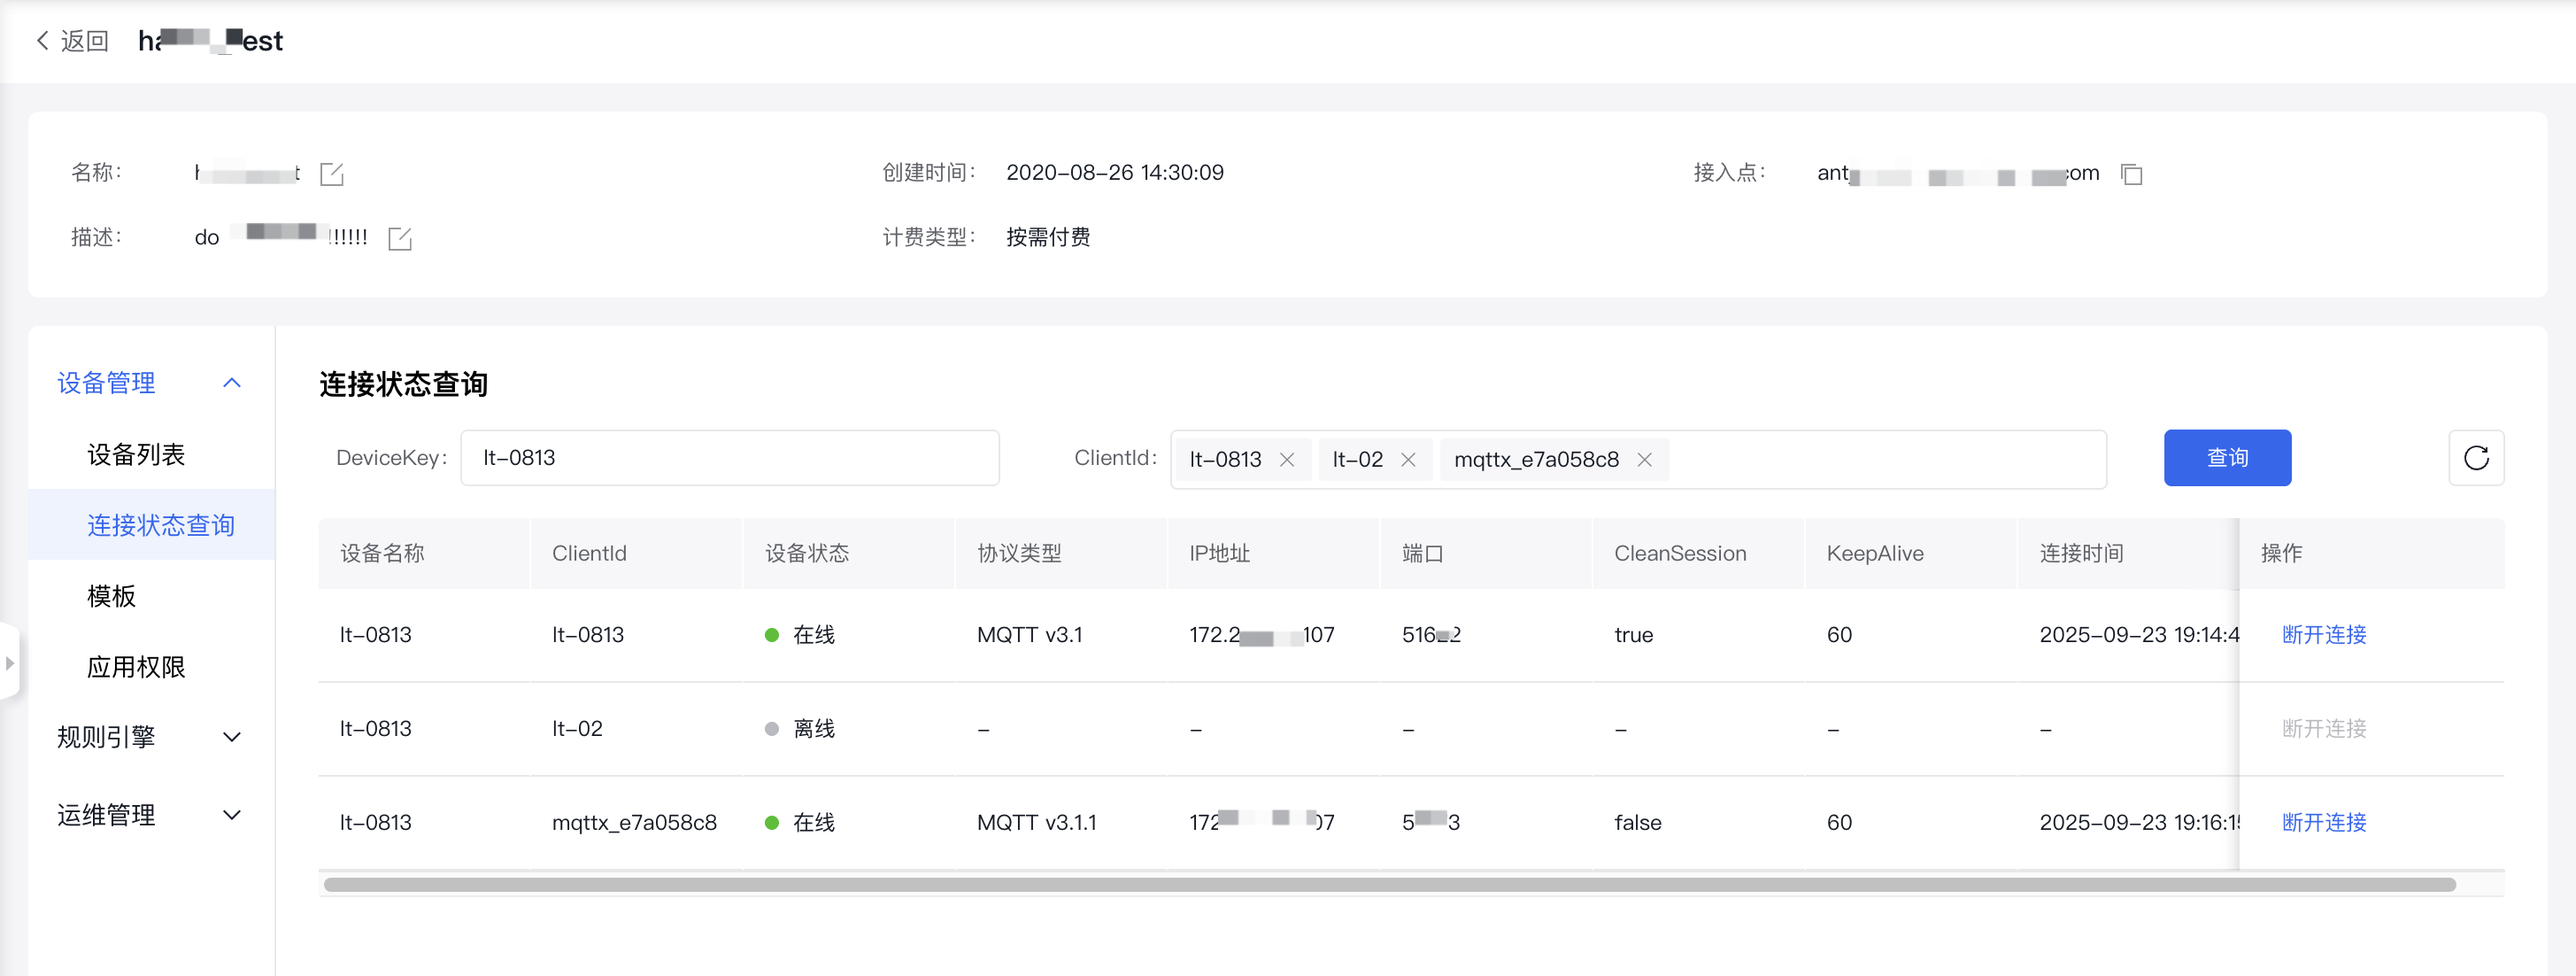Viewport: 2576px width, 976px height.
Task: Disconnect the mqttx_e7a058c8 client via 断开连接
Action: (x=2323, y=822)
